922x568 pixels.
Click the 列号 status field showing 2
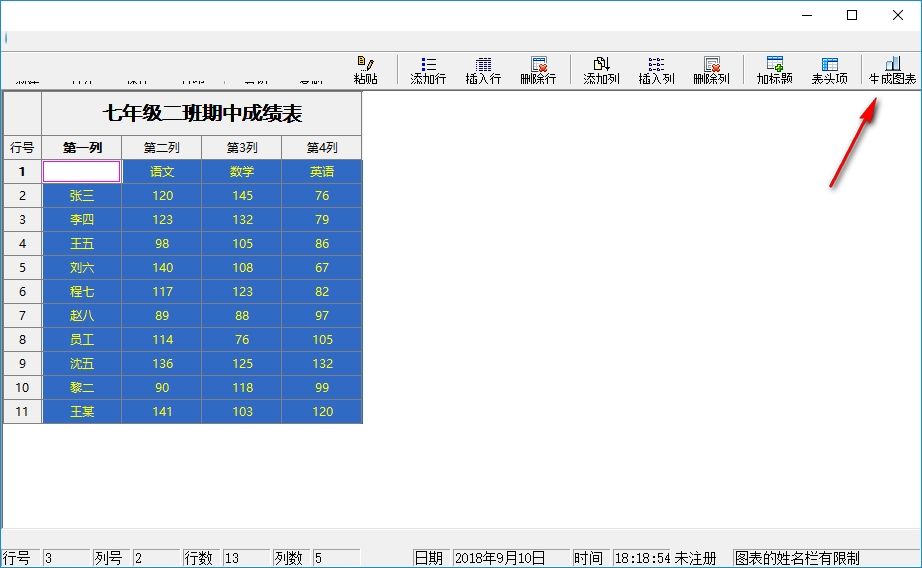[156, 558]
